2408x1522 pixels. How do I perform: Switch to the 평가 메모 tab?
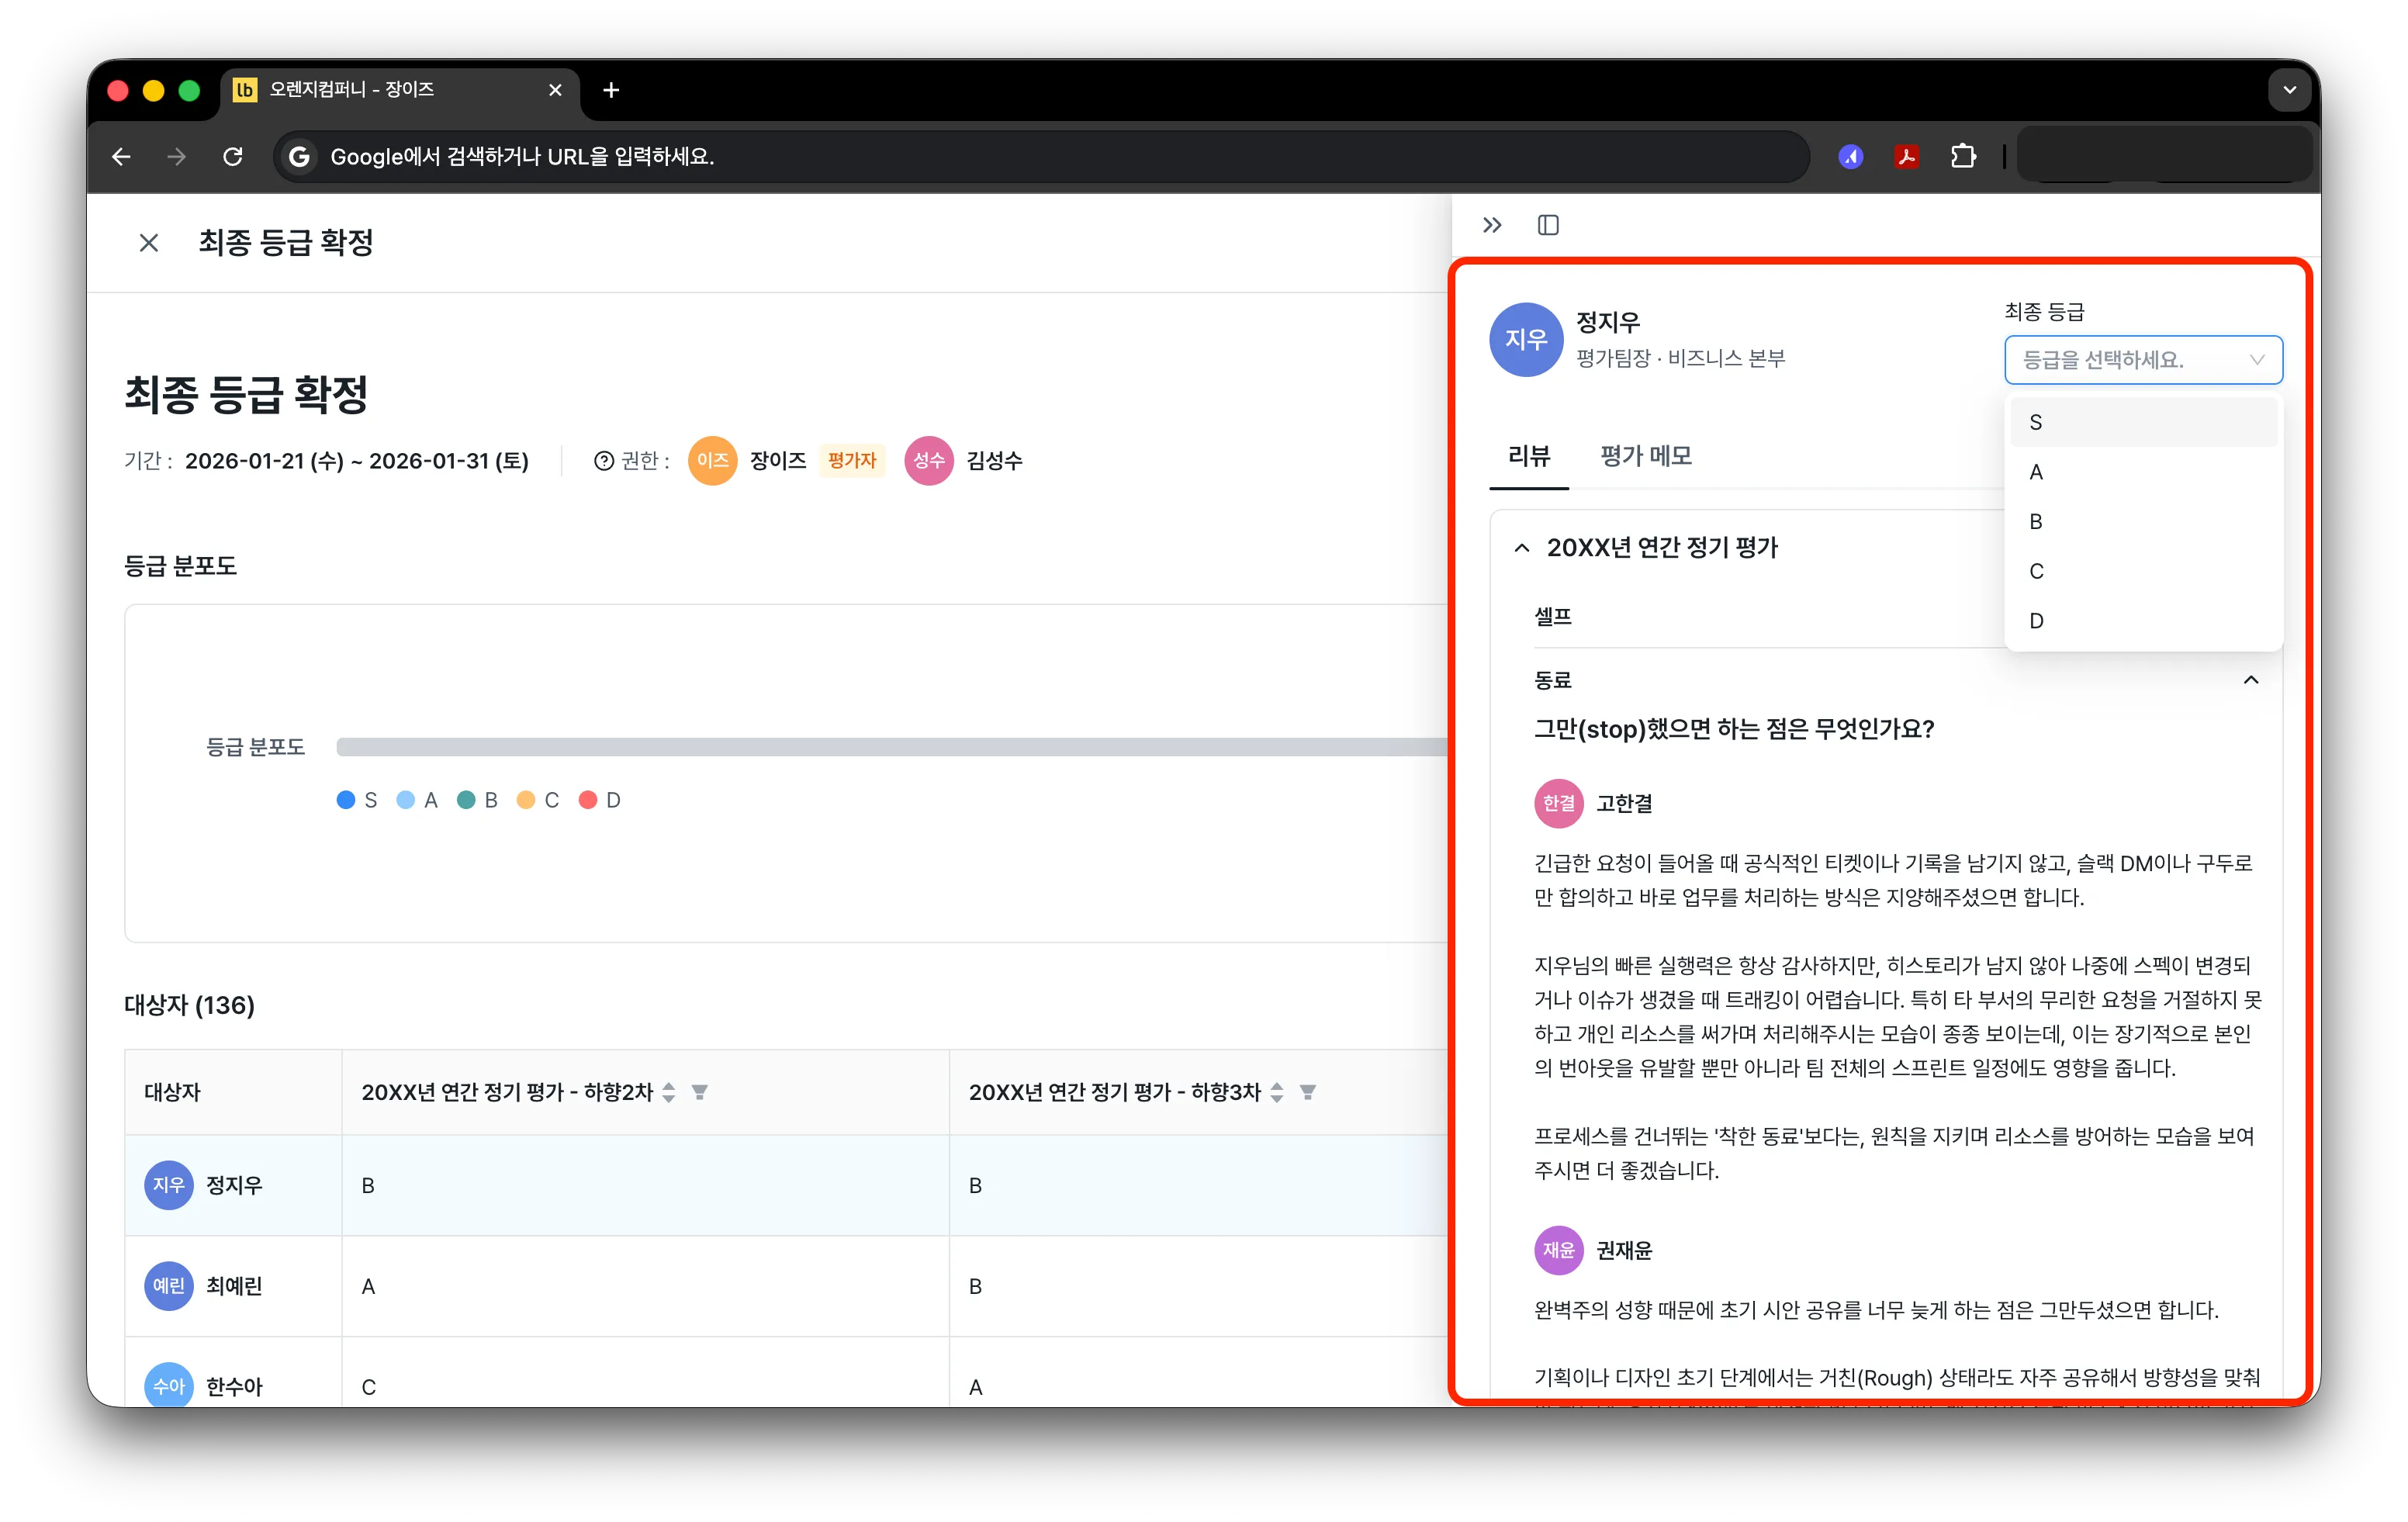click(x=1646, y=456)
